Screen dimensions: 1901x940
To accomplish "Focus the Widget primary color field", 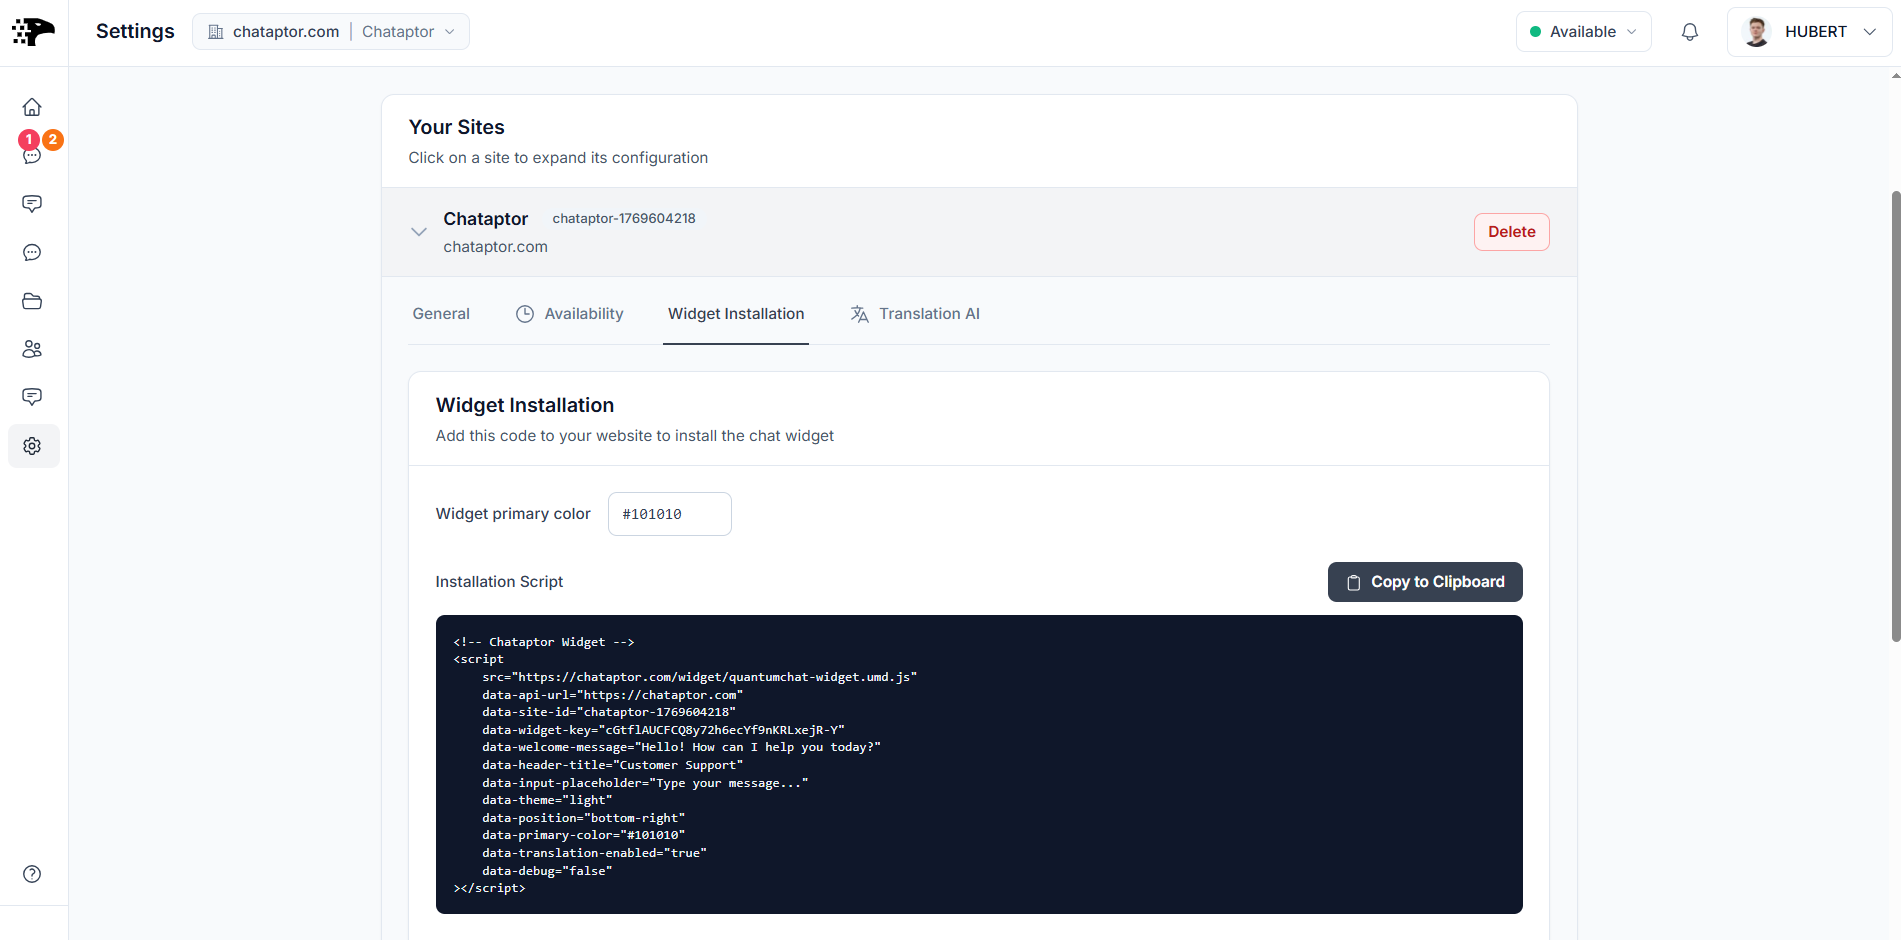I will 670,514.
